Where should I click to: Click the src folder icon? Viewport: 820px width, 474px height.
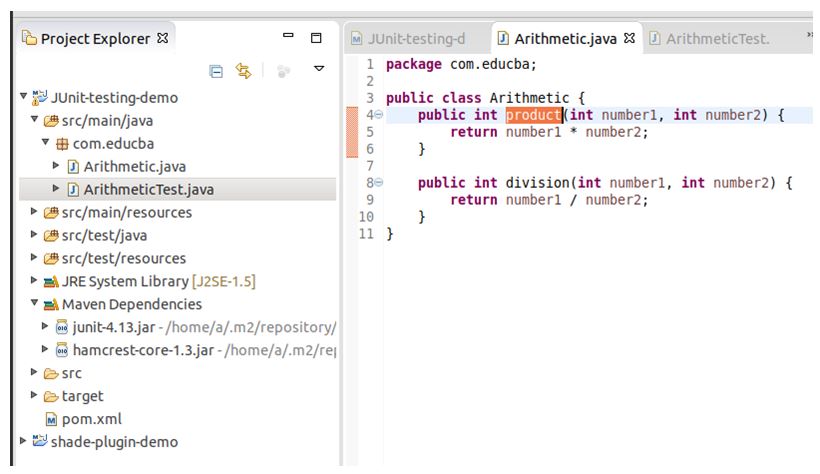[51, 374]
